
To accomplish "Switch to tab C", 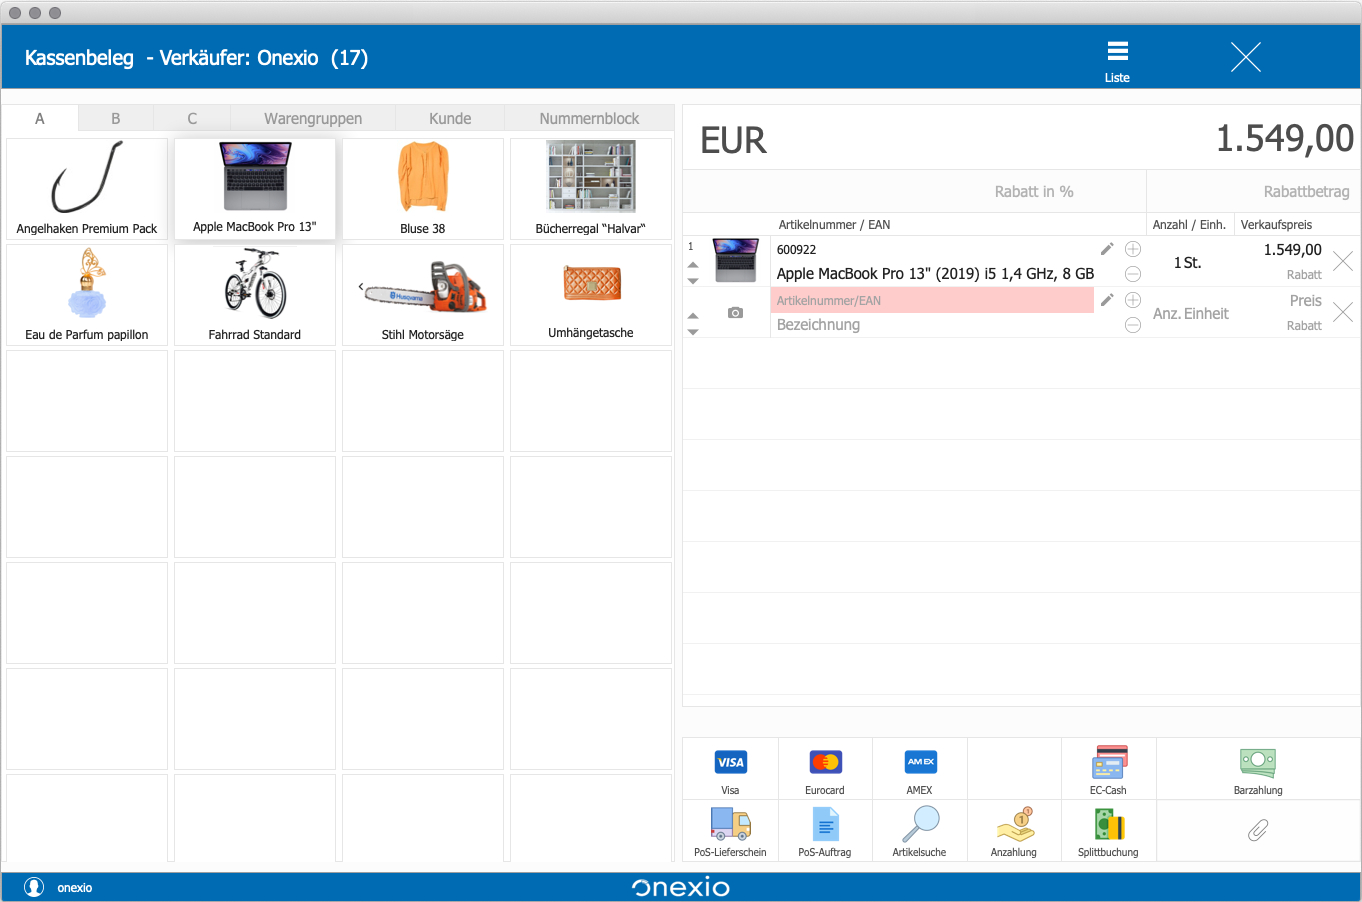I will coord(192,118).
